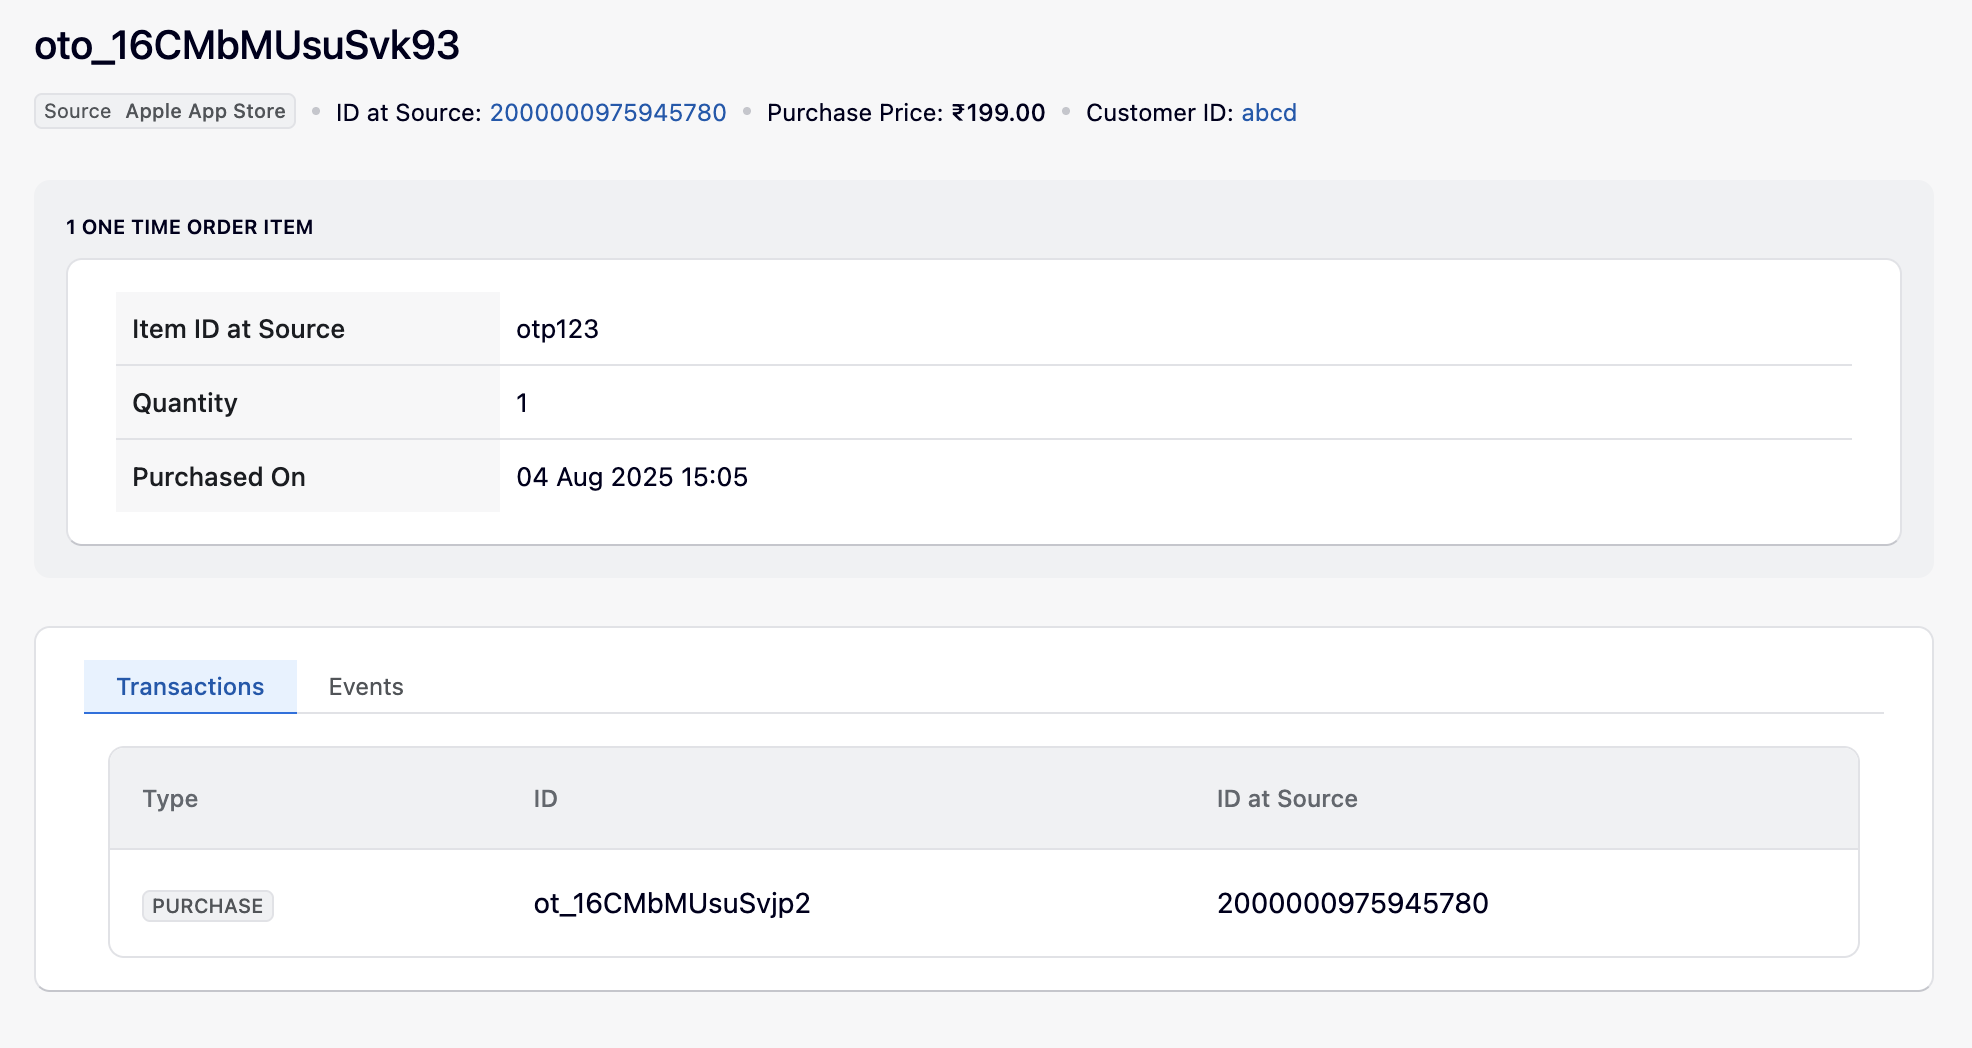Switch to the Events tab
Image resolution: width=1972 pixels, height=1048 pixels.
tap(366, 687)
